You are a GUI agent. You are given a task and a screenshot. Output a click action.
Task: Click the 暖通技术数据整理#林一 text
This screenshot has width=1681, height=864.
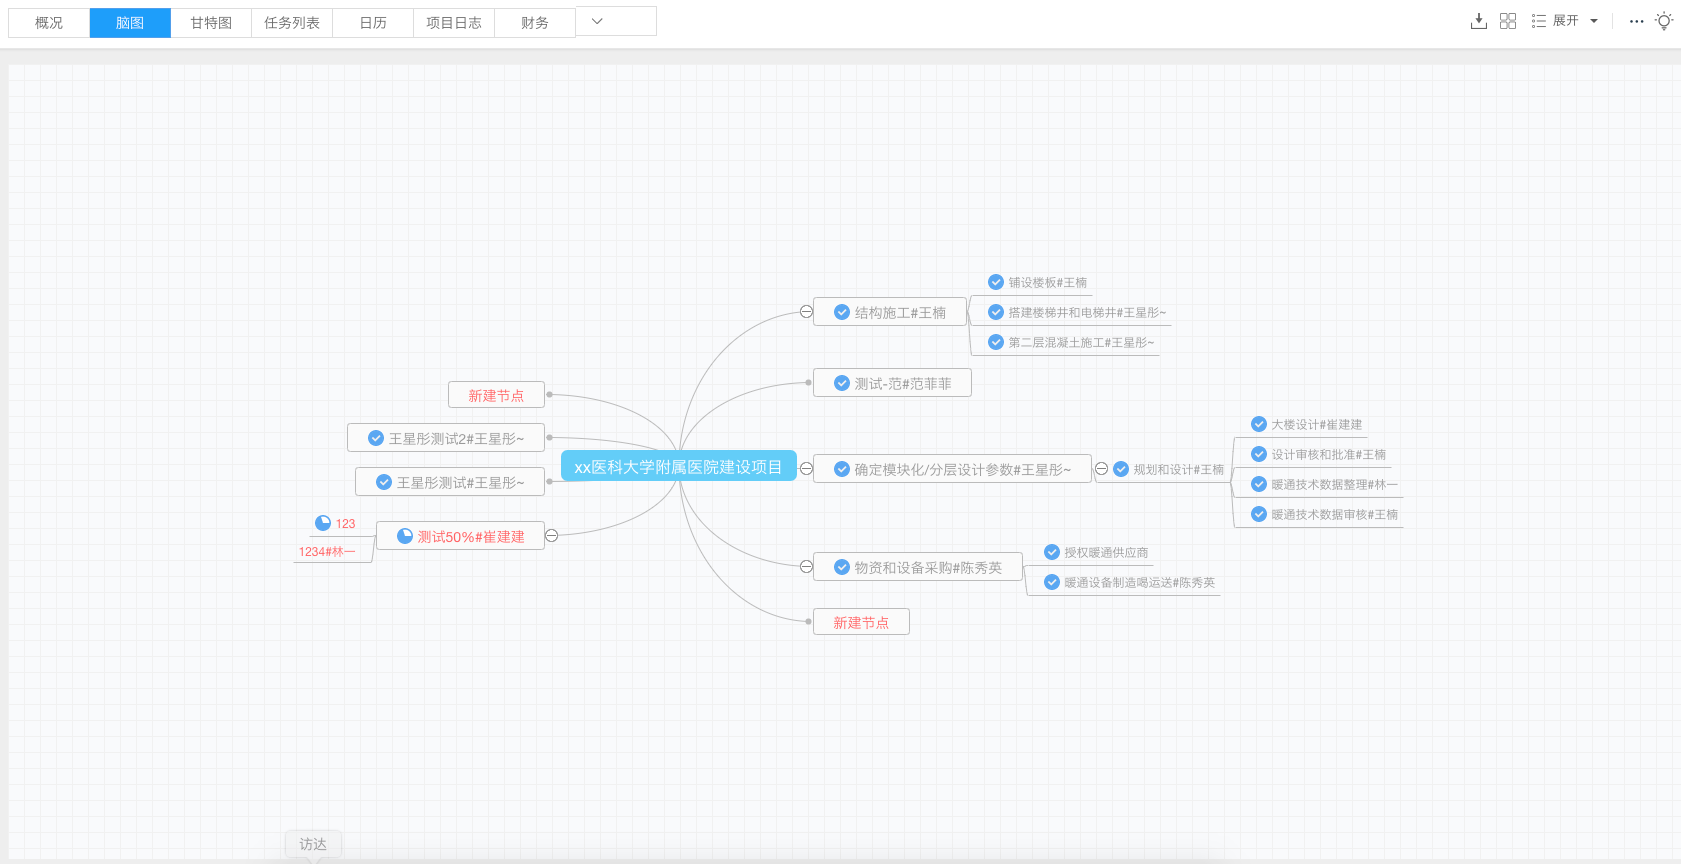tap(1334, 485)
